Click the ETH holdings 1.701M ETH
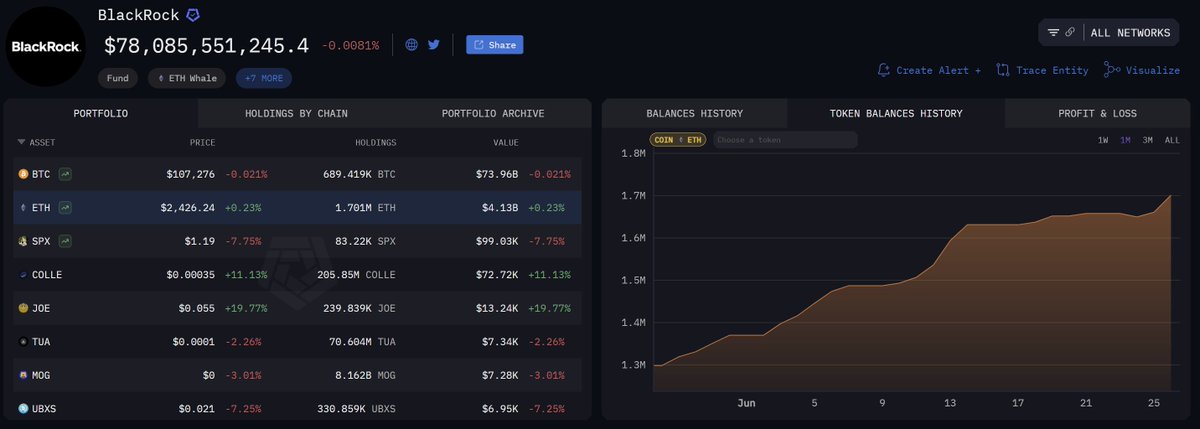The height and width of the screenshot is (429, 1200). tap(362, 208)
